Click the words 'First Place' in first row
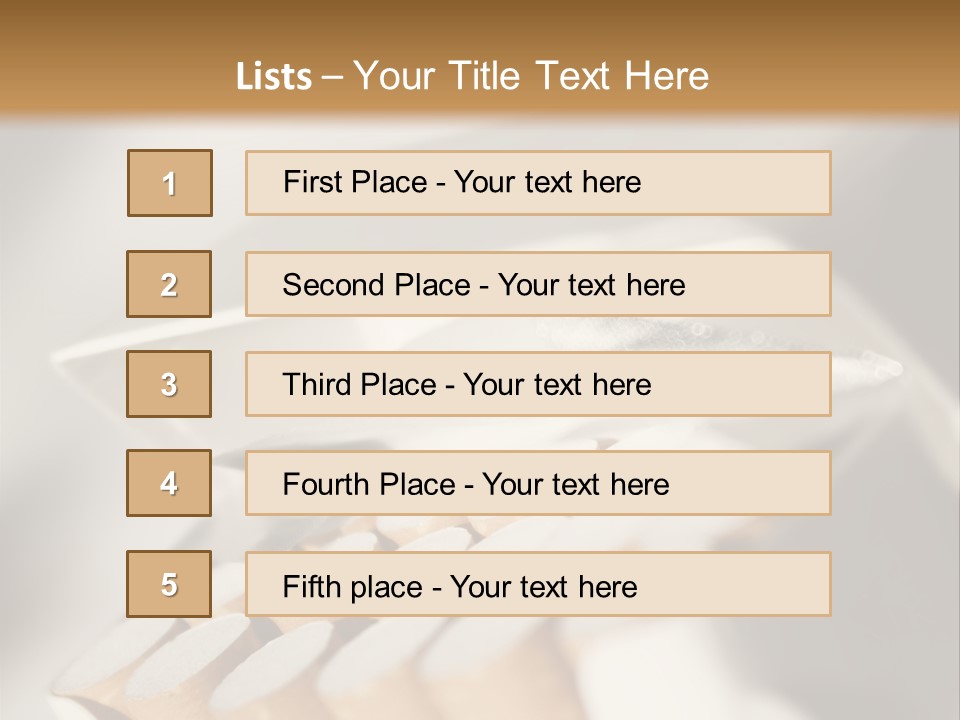960x720 pixels. coord(355,182)
